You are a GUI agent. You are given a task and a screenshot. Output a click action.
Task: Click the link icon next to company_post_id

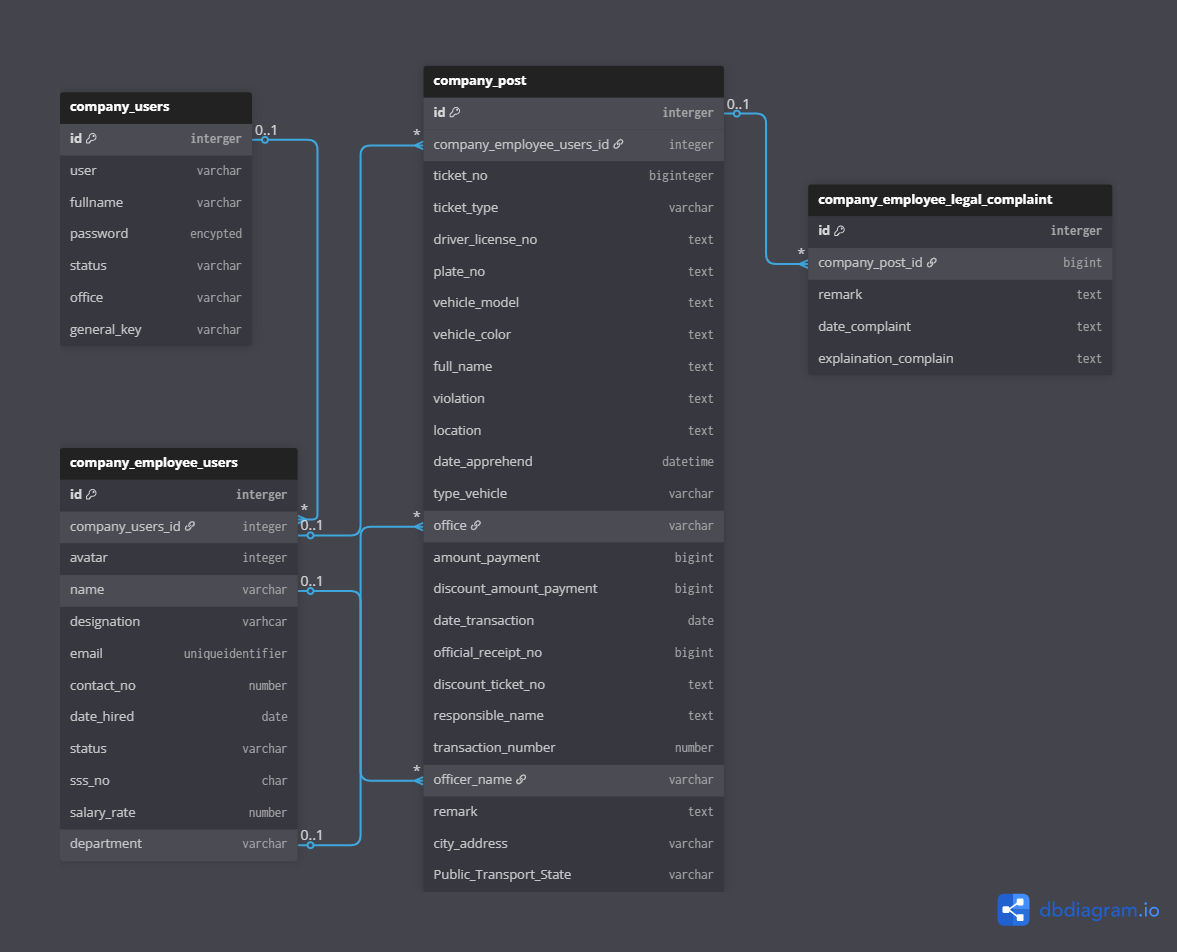(x=932, y=263)
